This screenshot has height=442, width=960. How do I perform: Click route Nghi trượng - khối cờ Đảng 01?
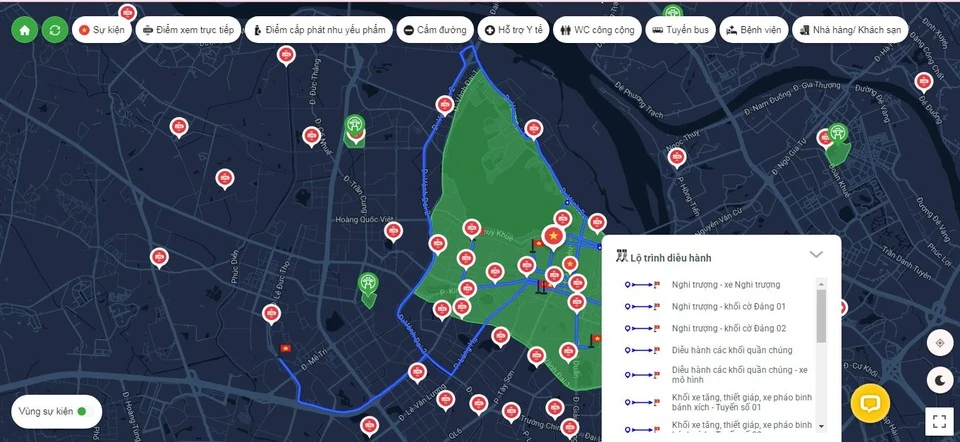click(x=728, y=306)
